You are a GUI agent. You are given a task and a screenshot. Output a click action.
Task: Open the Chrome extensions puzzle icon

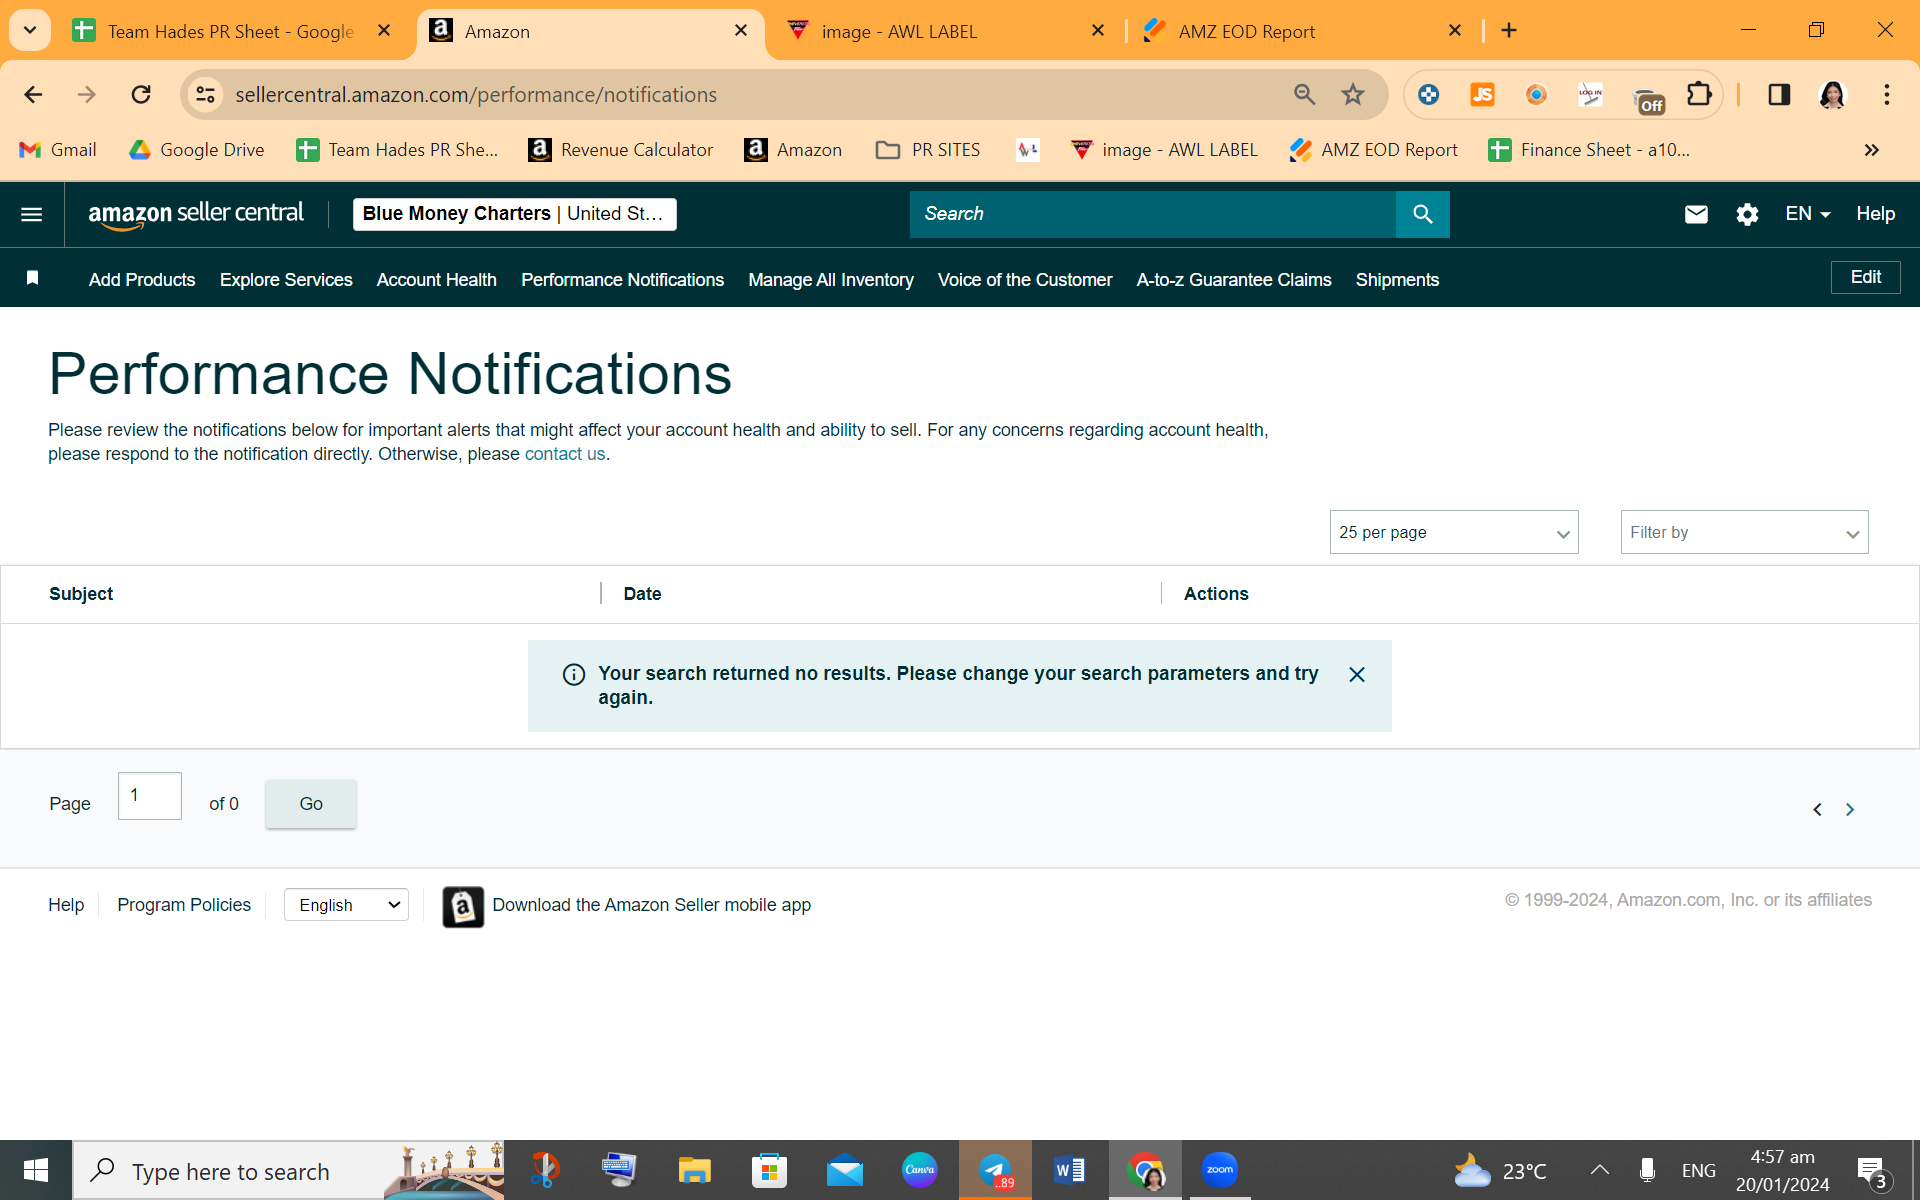tap(1699, 94)
